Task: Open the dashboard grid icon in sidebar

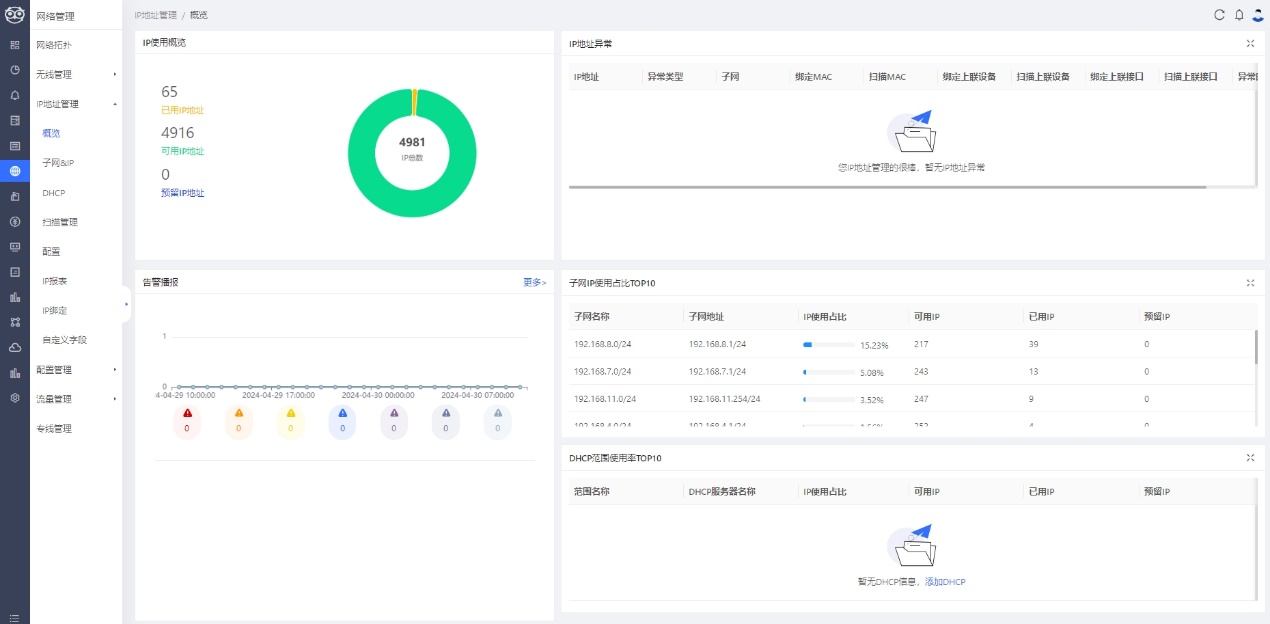Action: (15, 45)
